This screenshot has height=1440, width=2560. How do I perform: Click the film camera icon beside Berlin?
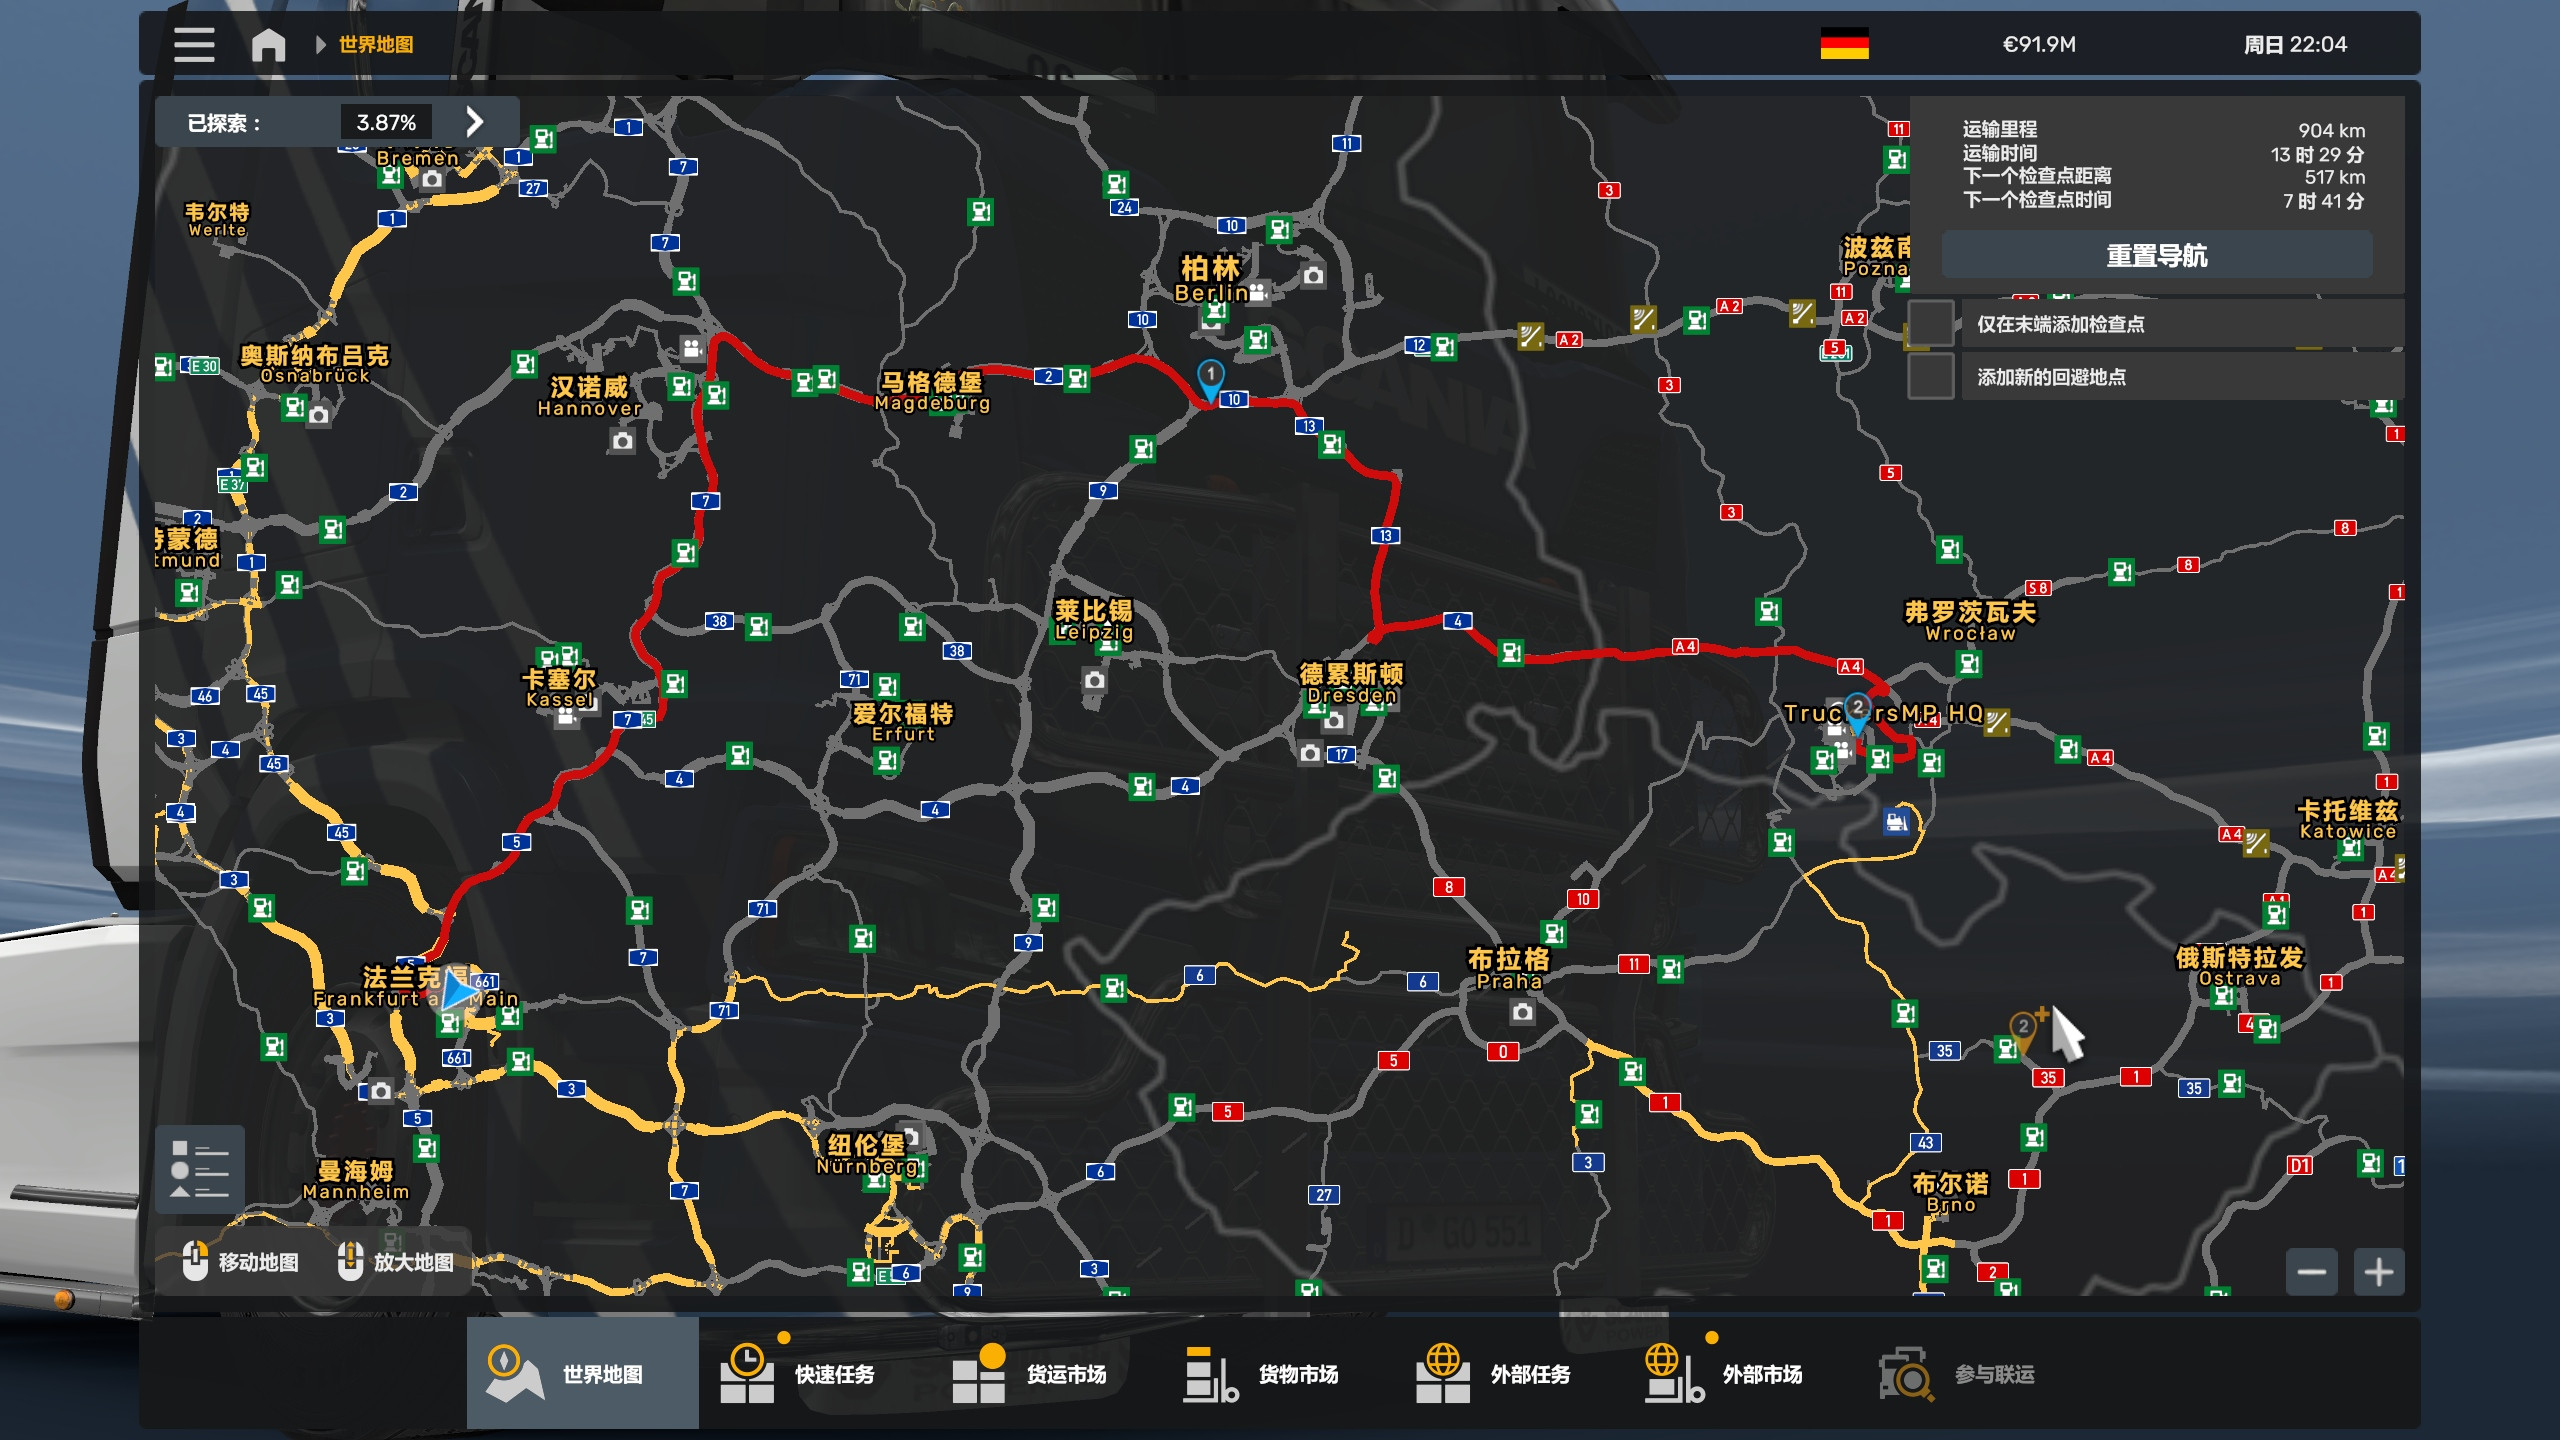click(1258, 292)
